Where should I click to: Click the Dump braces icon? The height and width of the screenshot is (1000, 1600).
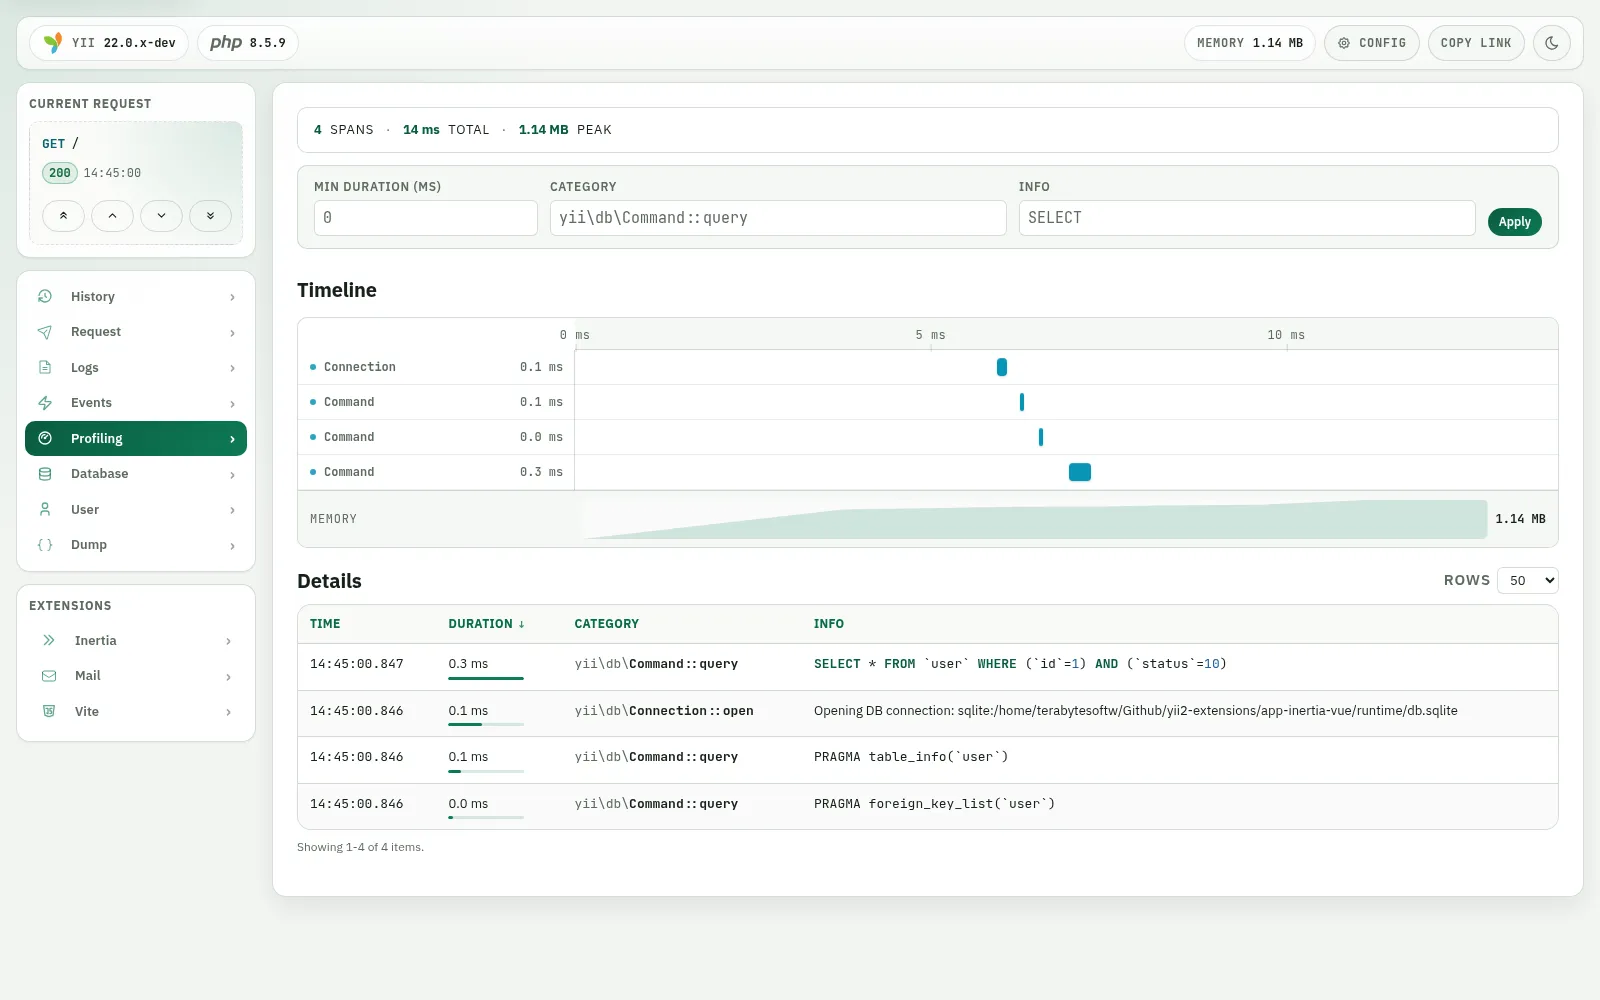pos(45,545)
